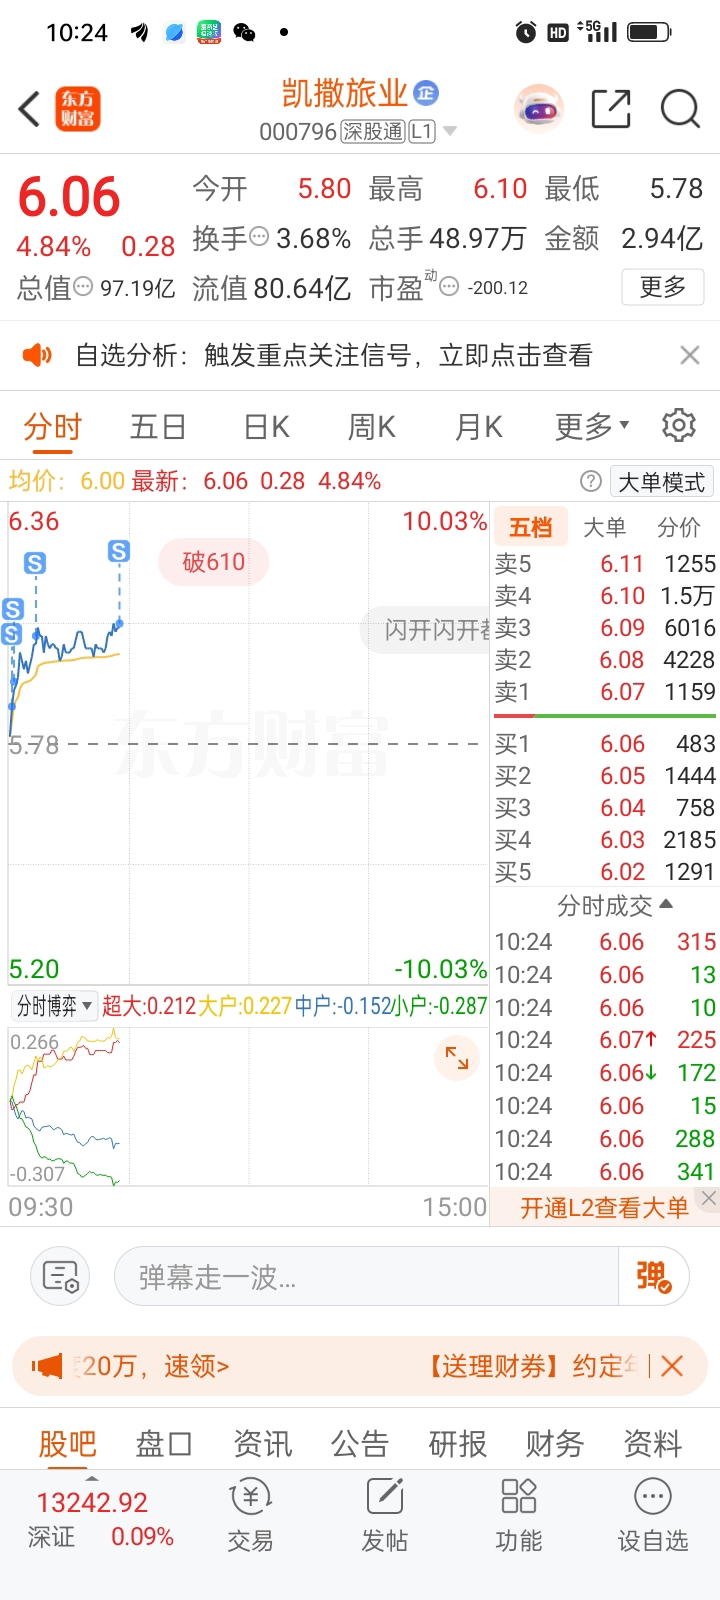This screenshot has width=720, height=1600.
Task: Open the 分时博弈 indicator dropdown
Action: [x=54, y=1006]
